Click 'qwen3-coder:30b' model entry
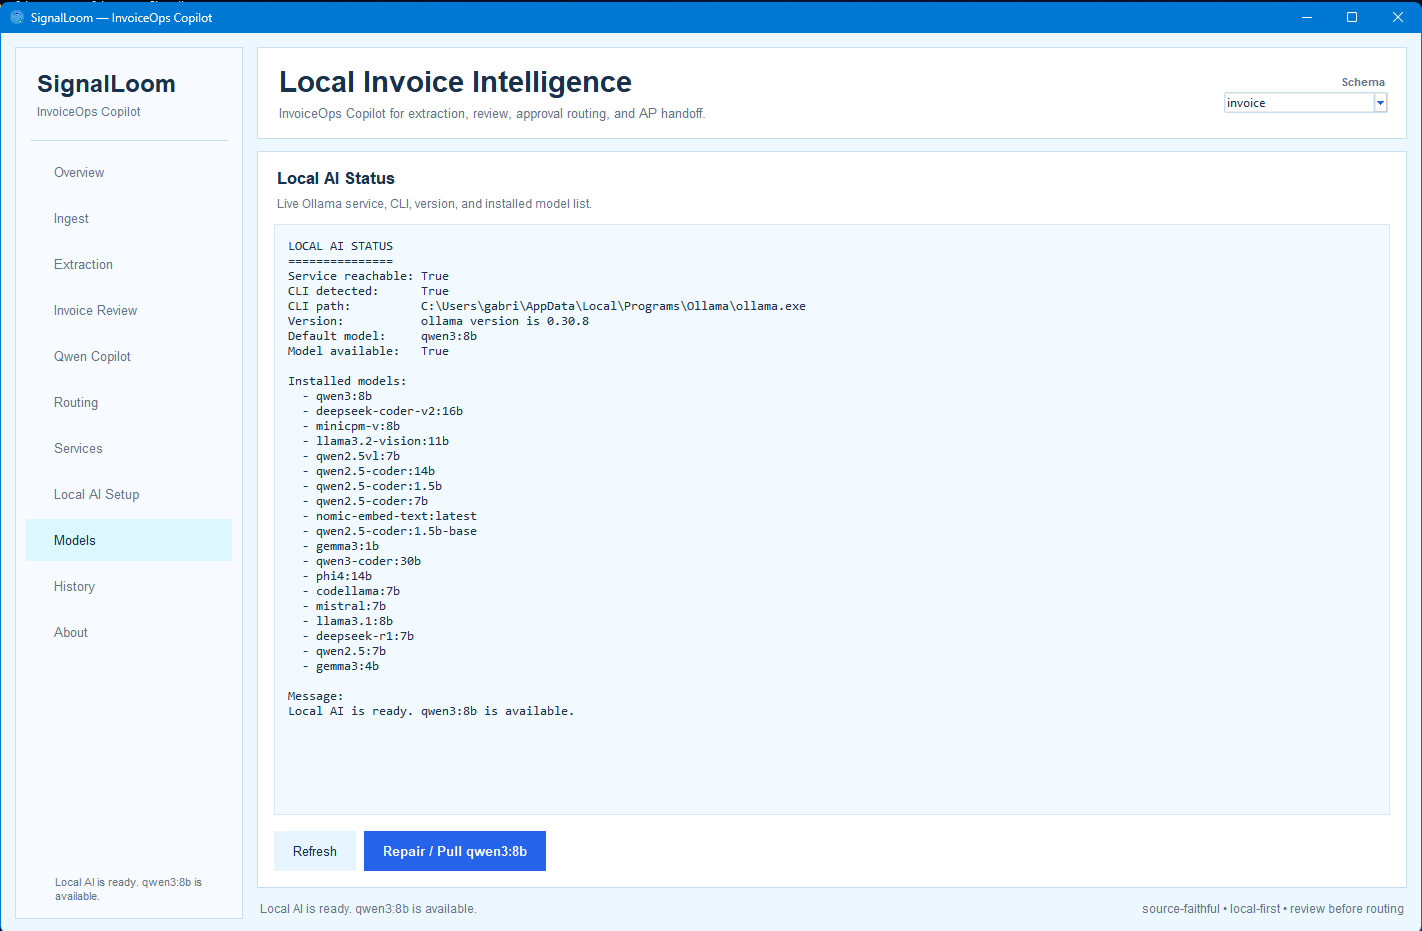 click(x=368, y=561)
